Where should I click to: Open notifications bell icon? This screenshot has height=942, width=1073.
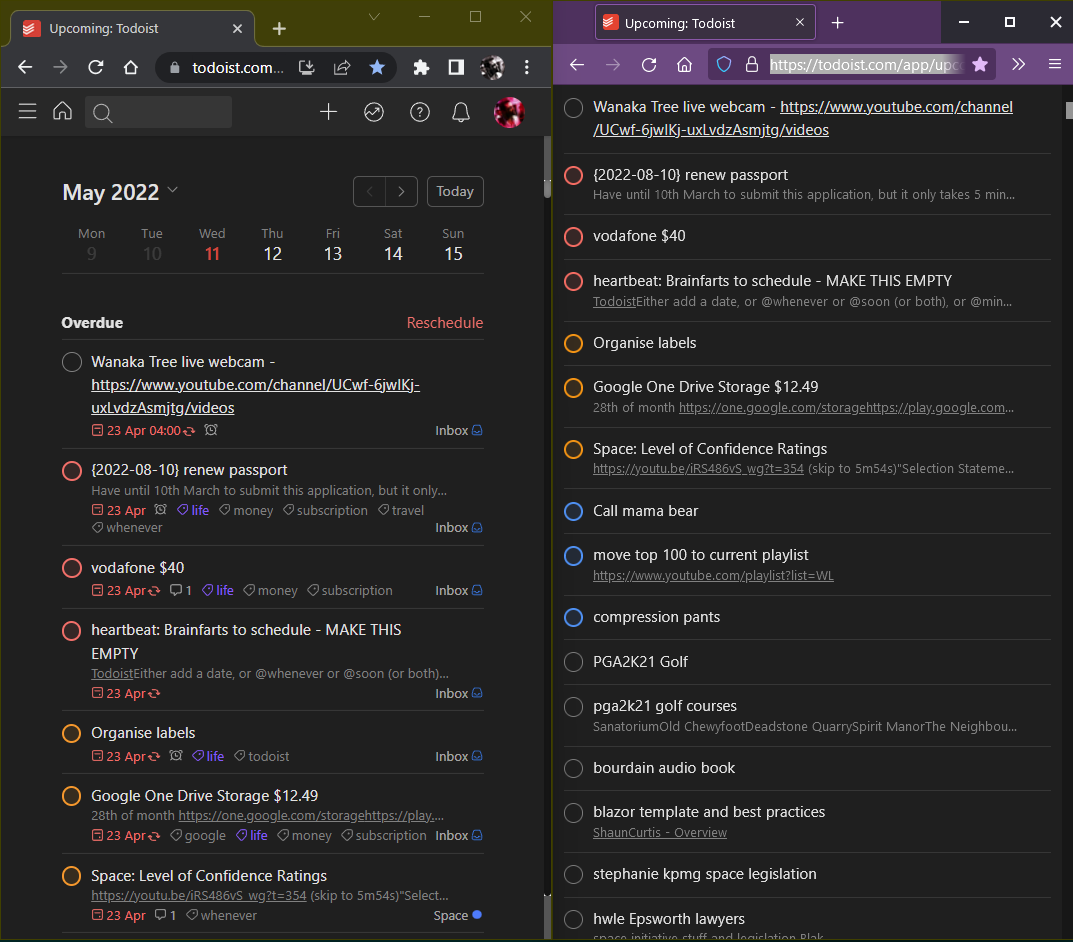pos(461,112)
